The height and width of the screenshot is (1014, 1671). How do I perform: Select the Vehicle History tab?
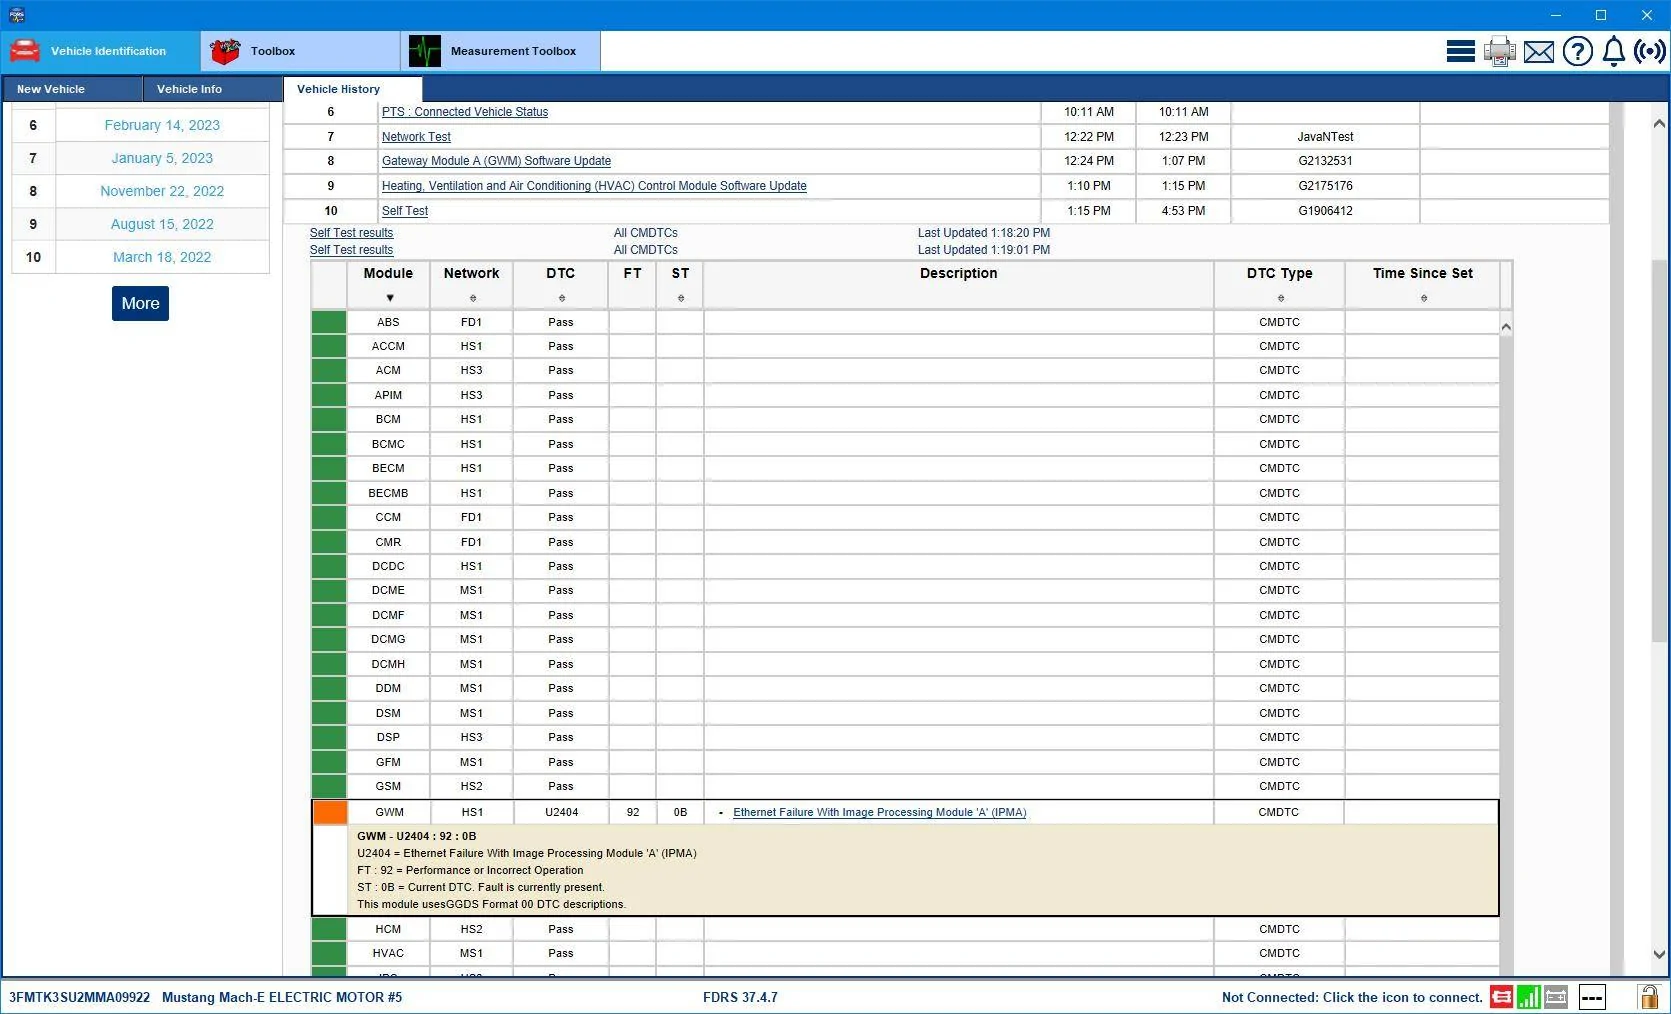(353, 89)
